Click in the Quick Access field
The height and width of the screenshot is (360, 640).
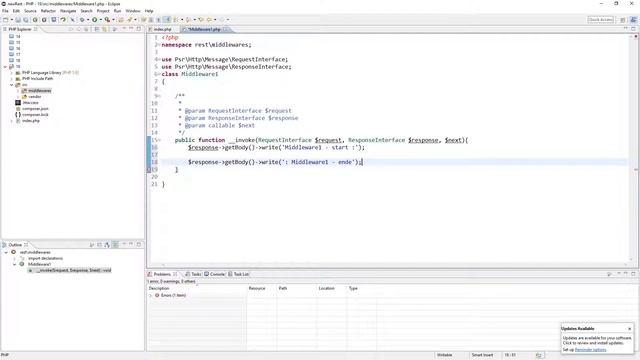tap(600, 20)
